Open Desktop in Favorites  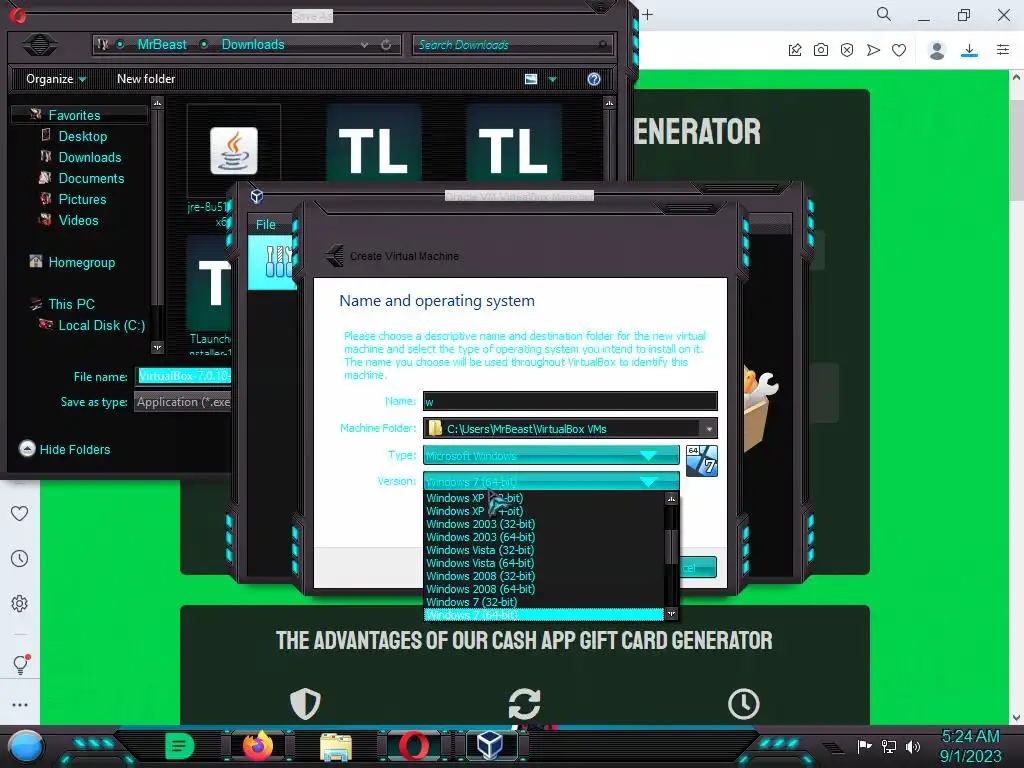tap(82, 136)
